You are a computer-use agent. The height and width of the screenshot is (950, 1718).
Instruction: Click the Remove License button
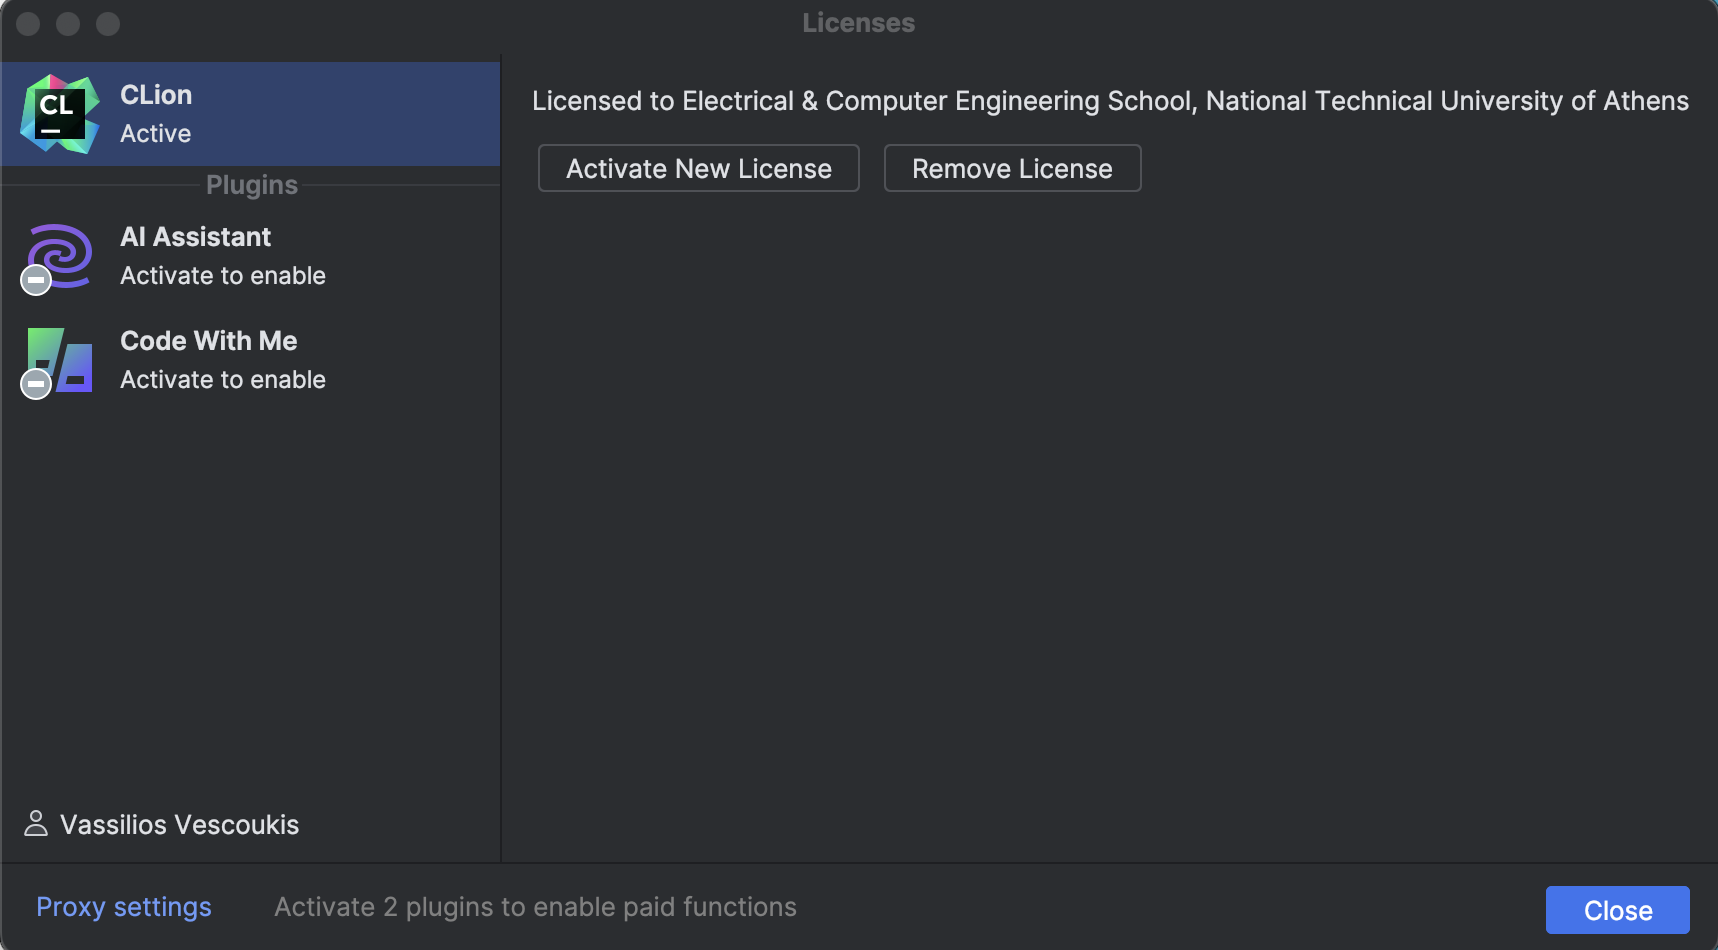pos(1013,168)
